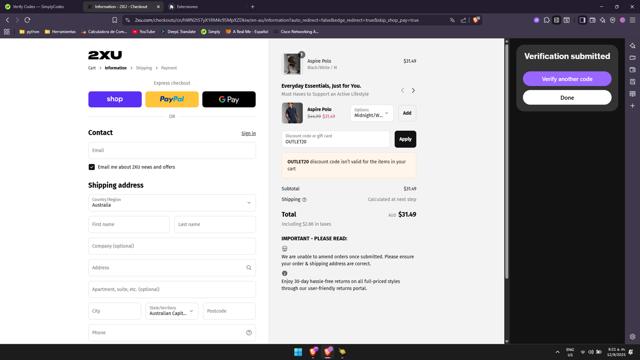Close the Information - 2XU - Checkout tab
The height and width of the screenshot is (360, 640).
click(x=158, y=7)
